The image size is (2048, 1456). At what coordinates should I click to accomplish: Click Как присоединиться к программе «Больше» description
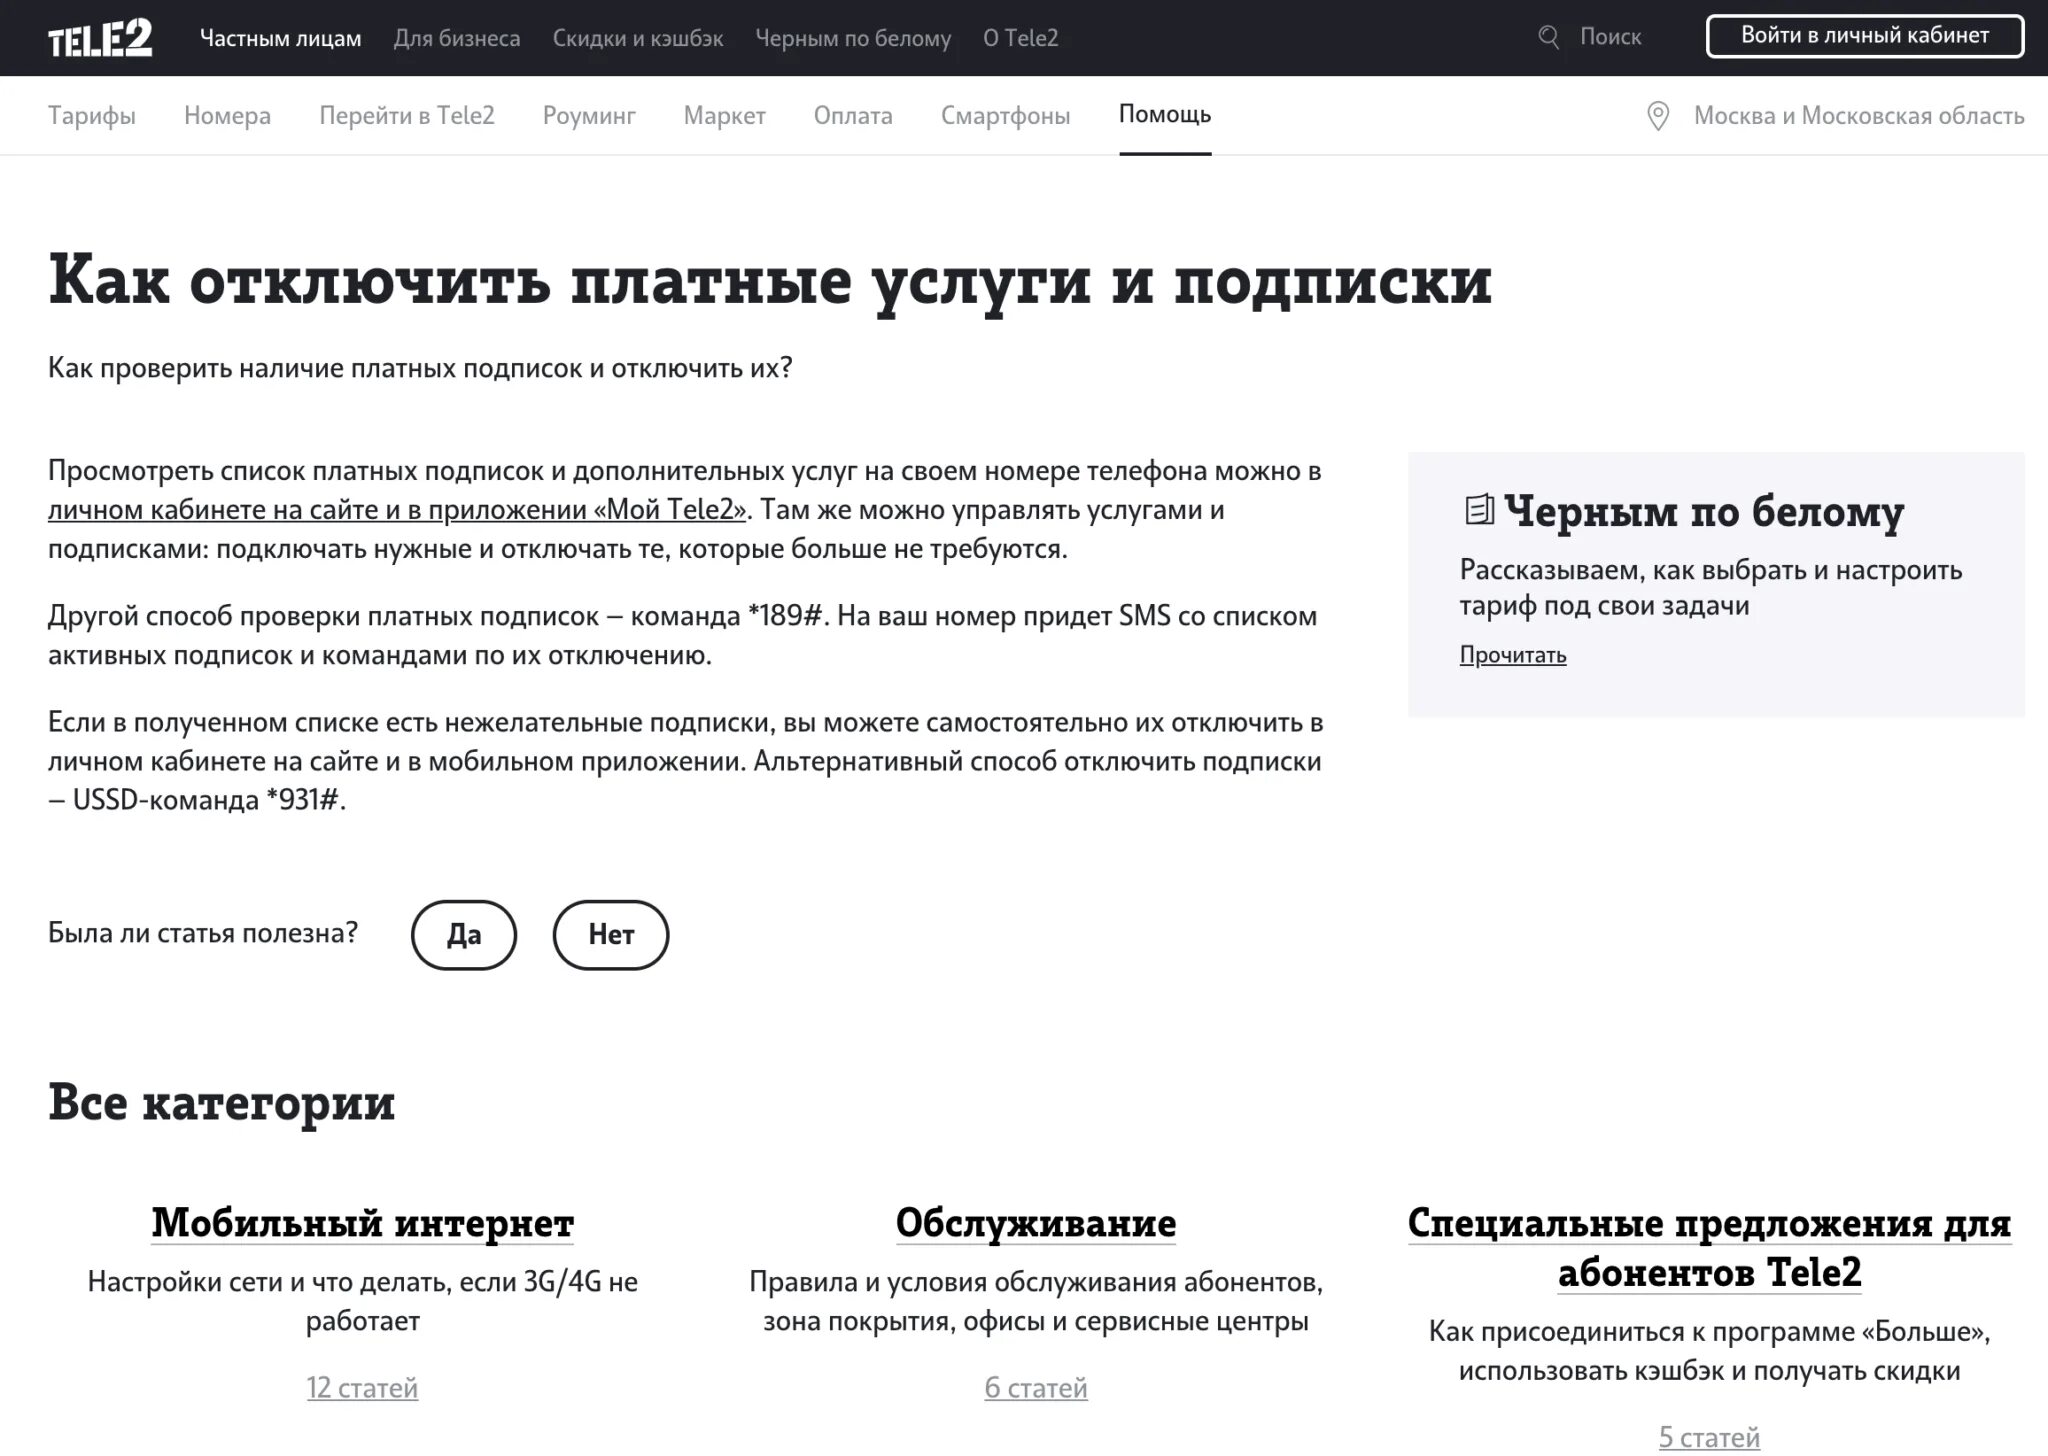1709,1351
